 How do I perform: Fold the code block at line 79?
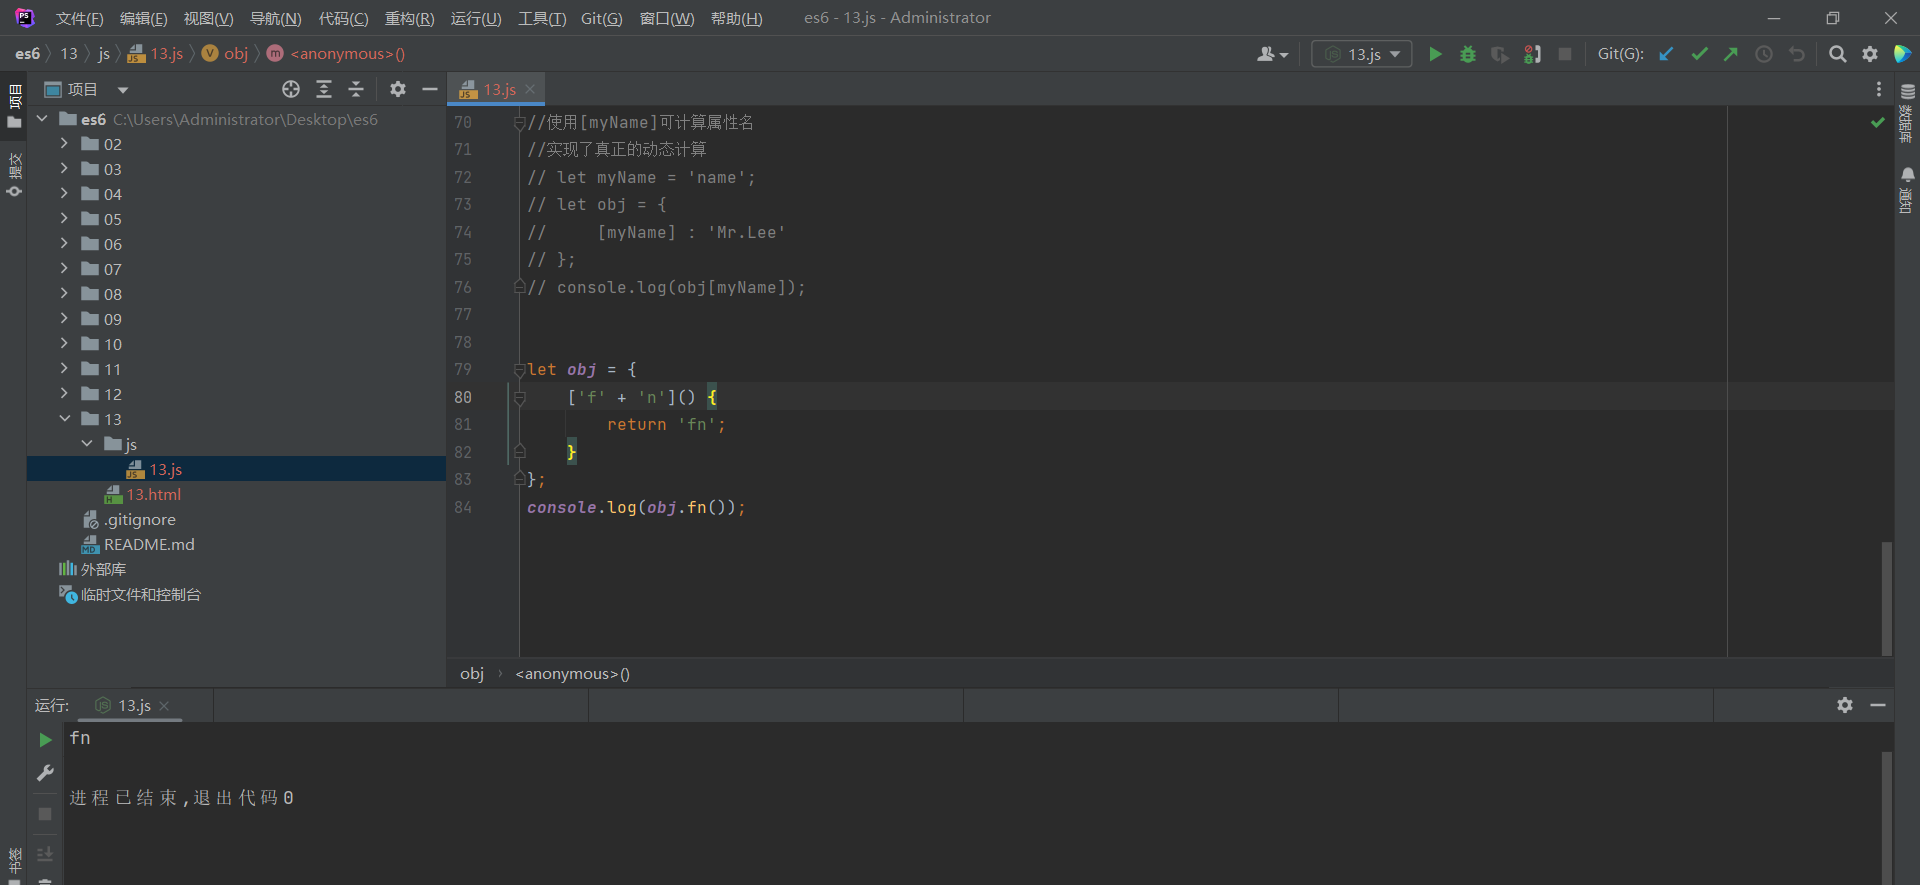pyautogui.click(x=519, y=369)
